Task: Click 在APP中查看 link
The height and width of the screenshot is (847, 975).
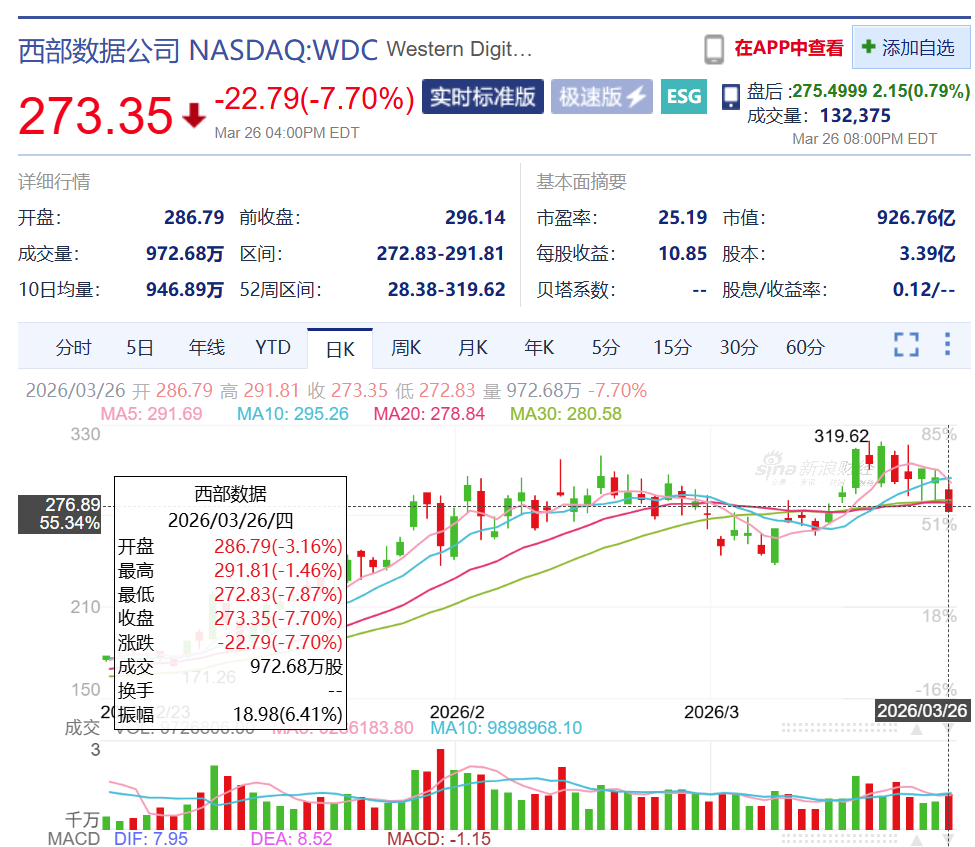Action: click(788, 48)
